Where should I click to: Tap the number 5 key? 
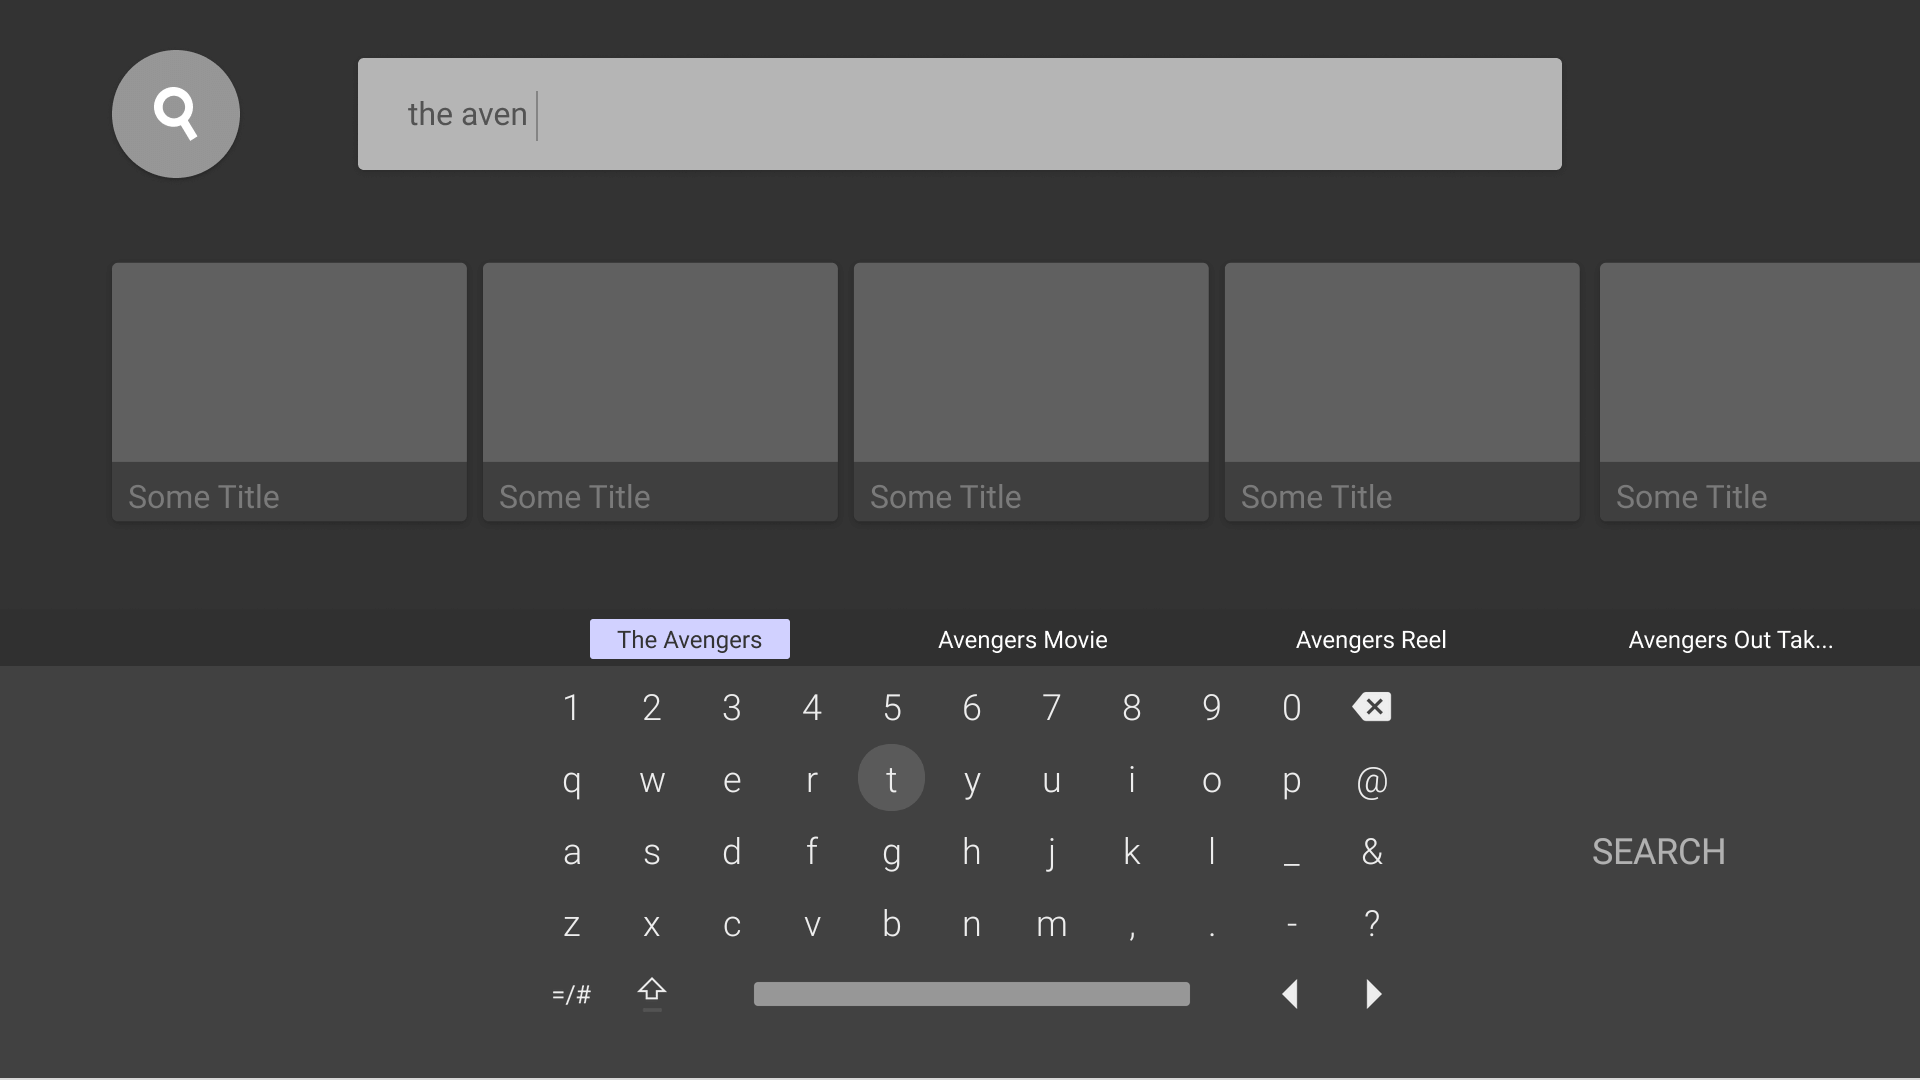click(x=892, y=708)
